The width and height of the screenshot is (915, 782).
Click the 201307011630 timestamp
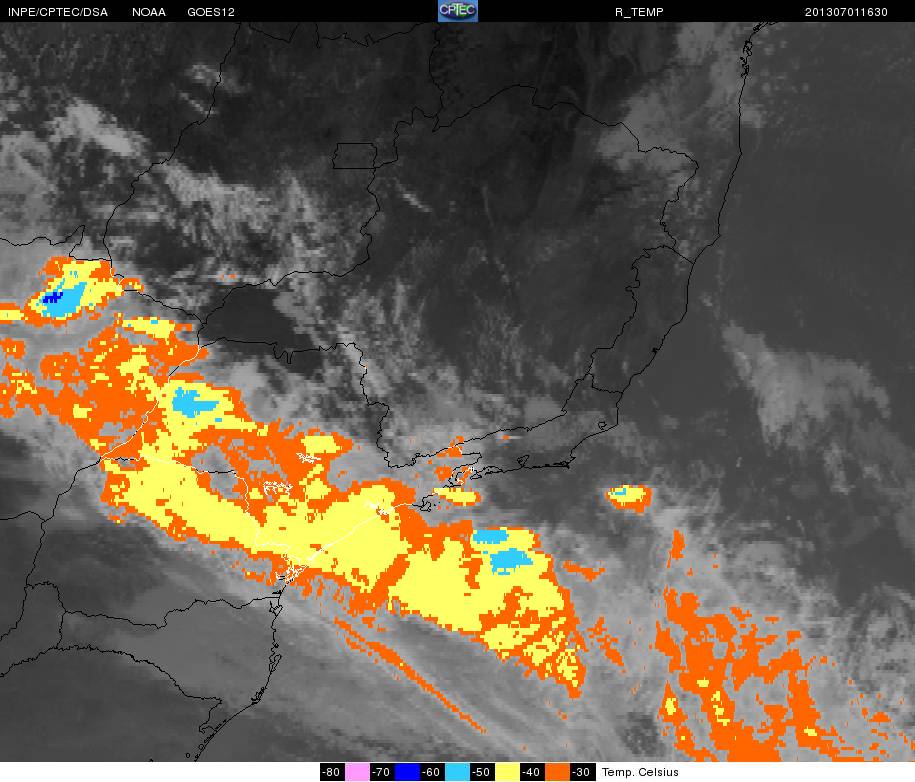[846, 12]
